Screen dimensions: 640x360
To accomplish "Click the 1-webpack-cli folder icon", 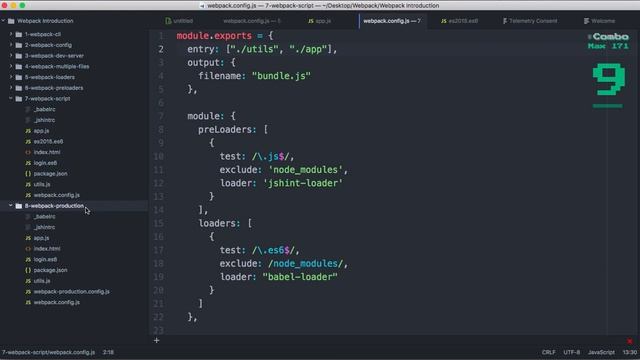I will click(19, 34).
